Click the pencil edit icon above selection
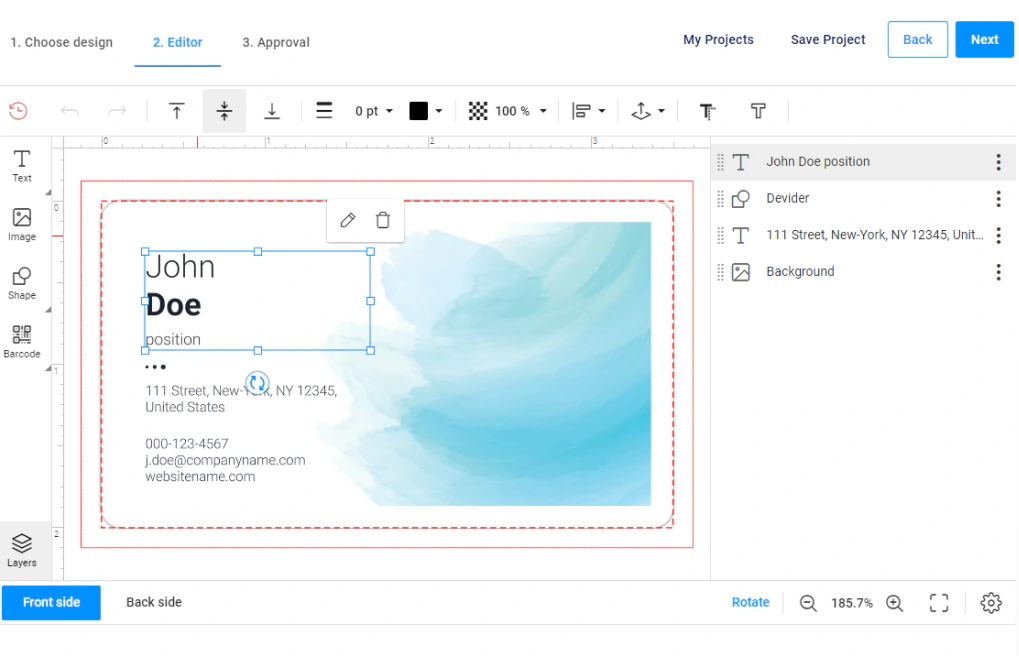 point(348,220)
